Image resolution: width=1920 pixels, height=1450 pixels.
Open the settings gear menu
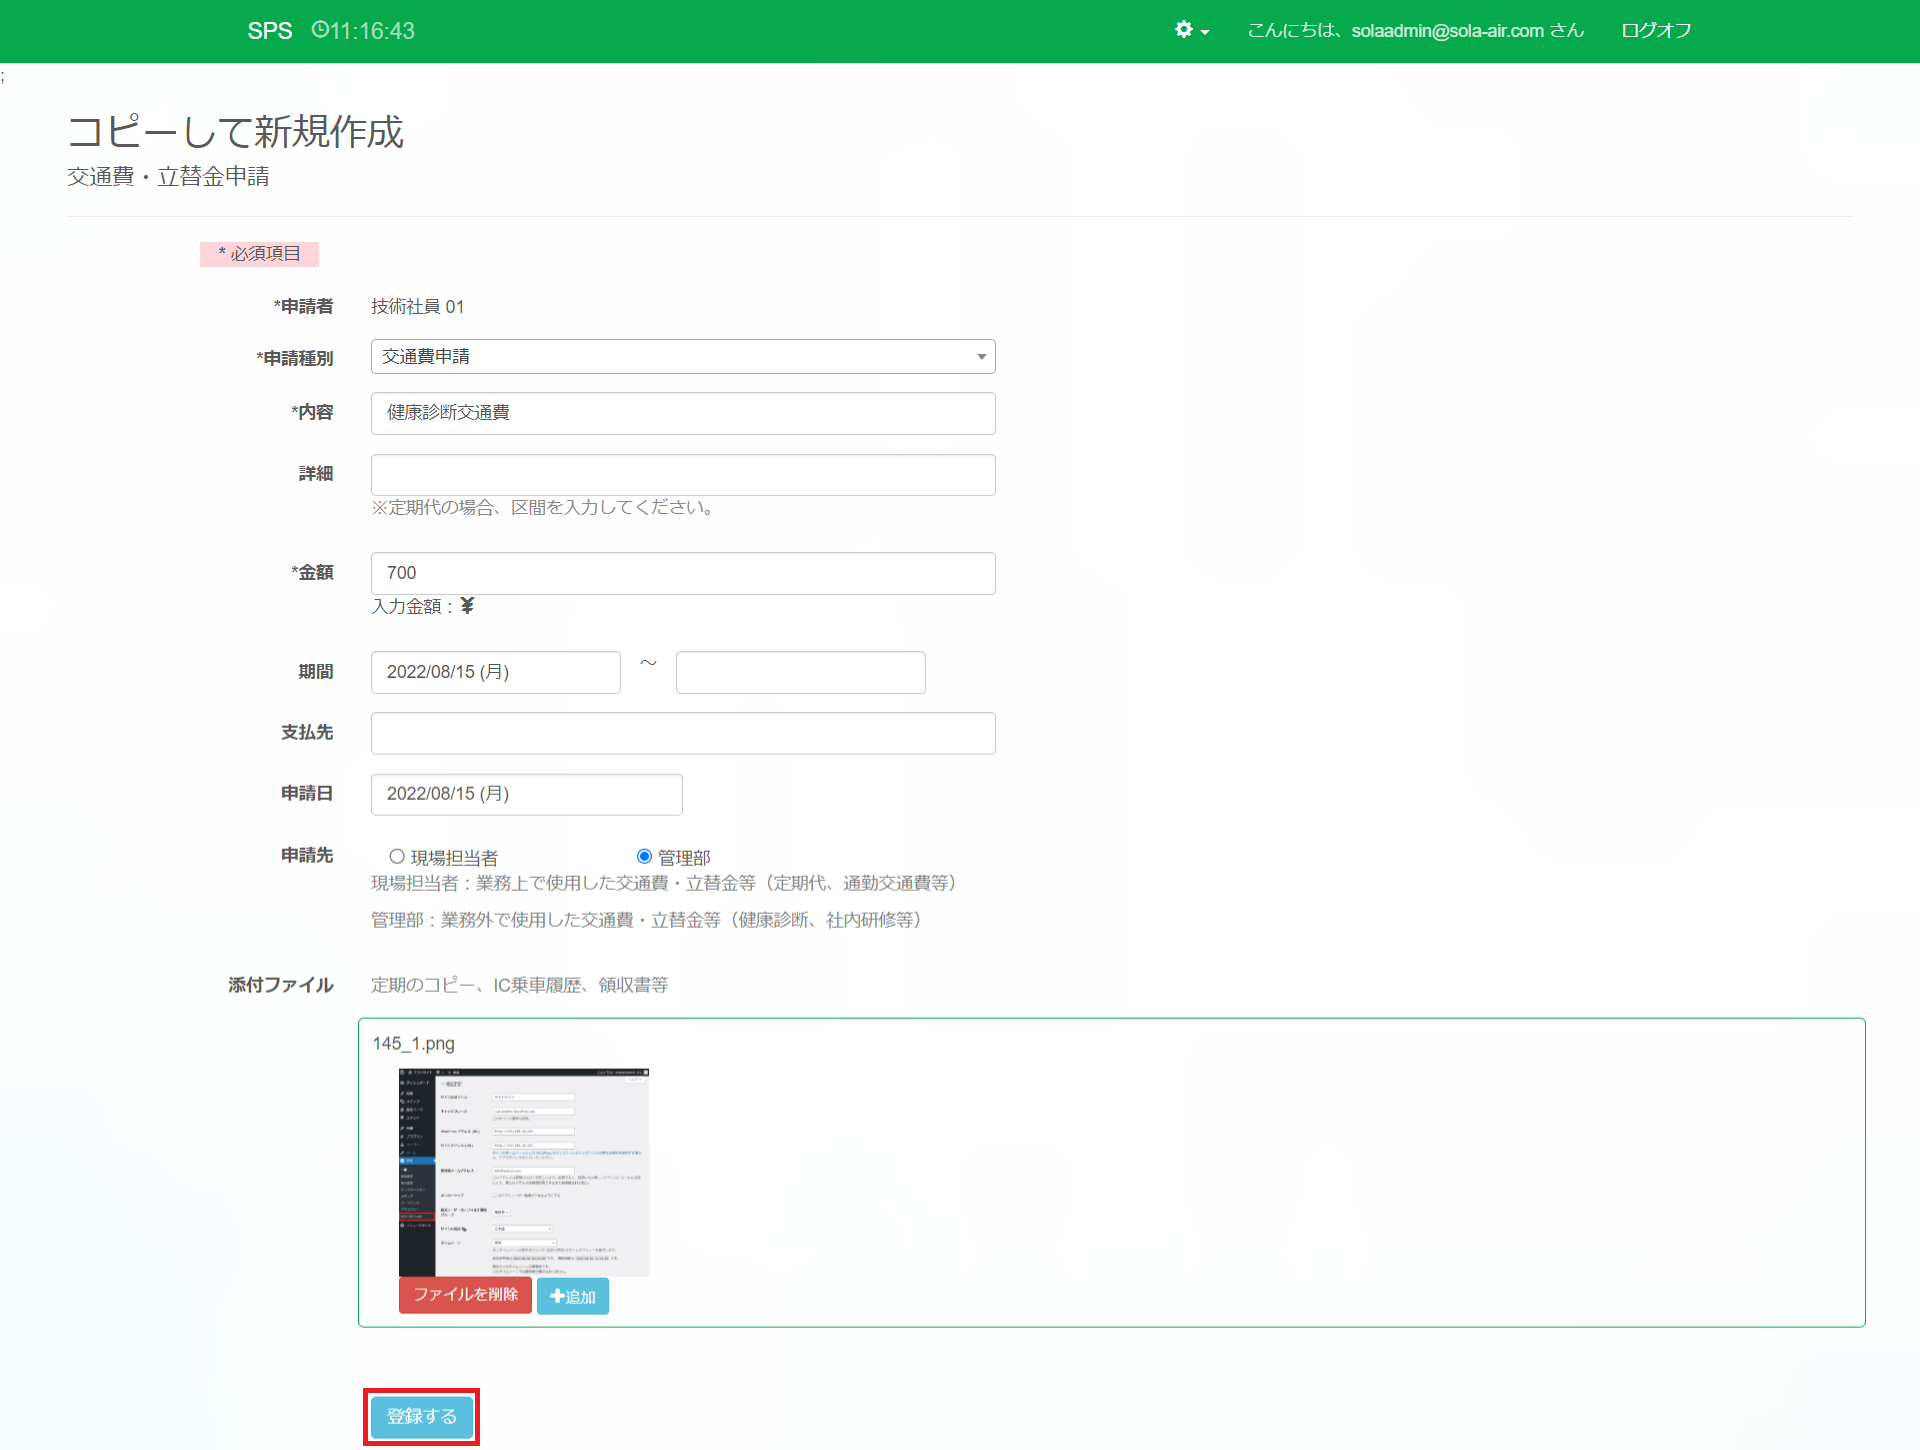[x=1184, y=30]
